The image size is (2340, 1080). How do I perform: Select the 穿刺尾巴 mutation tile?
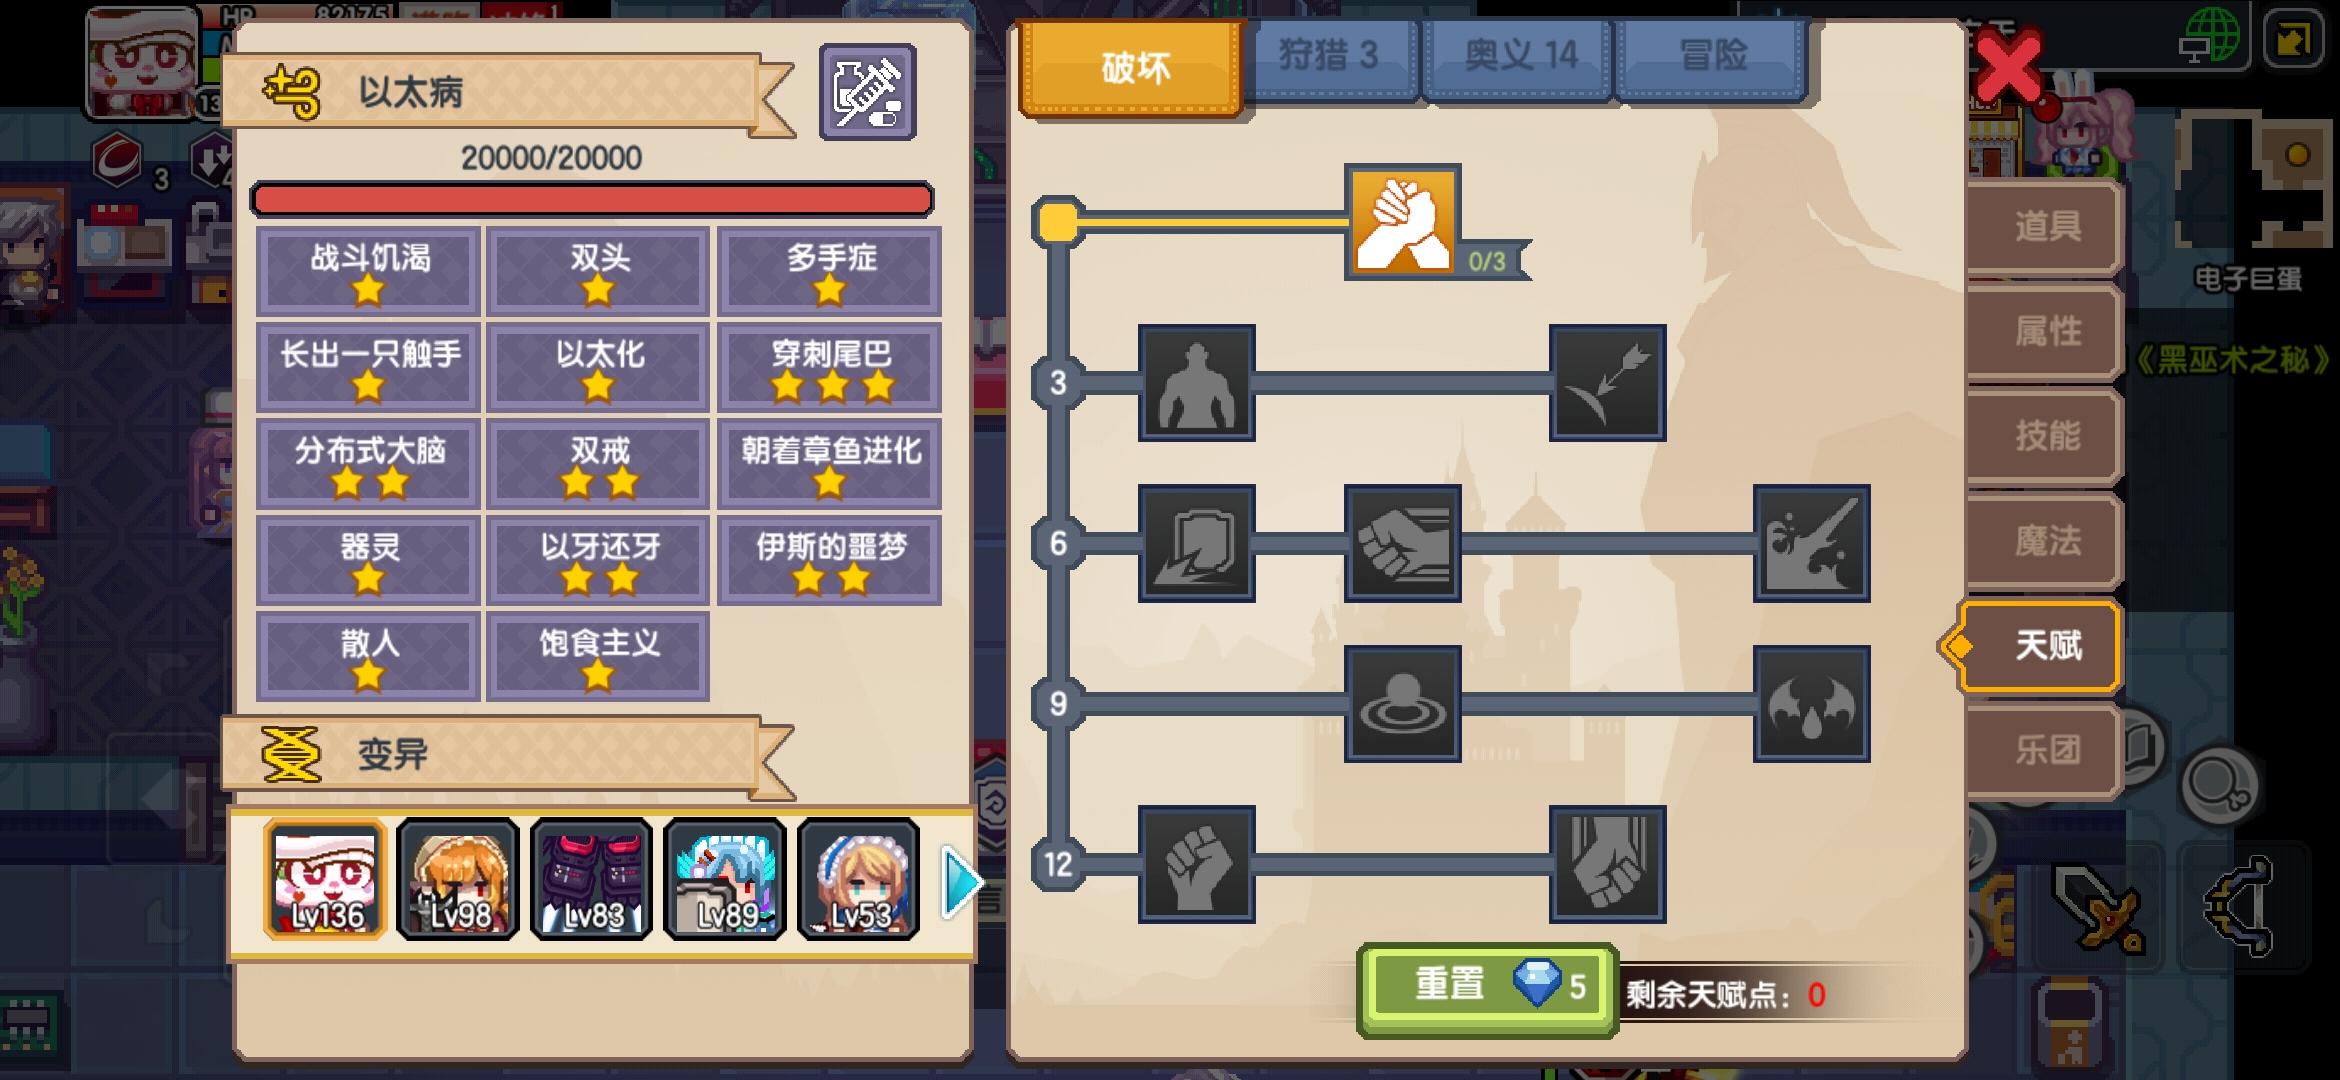click(x=829, y=367)
